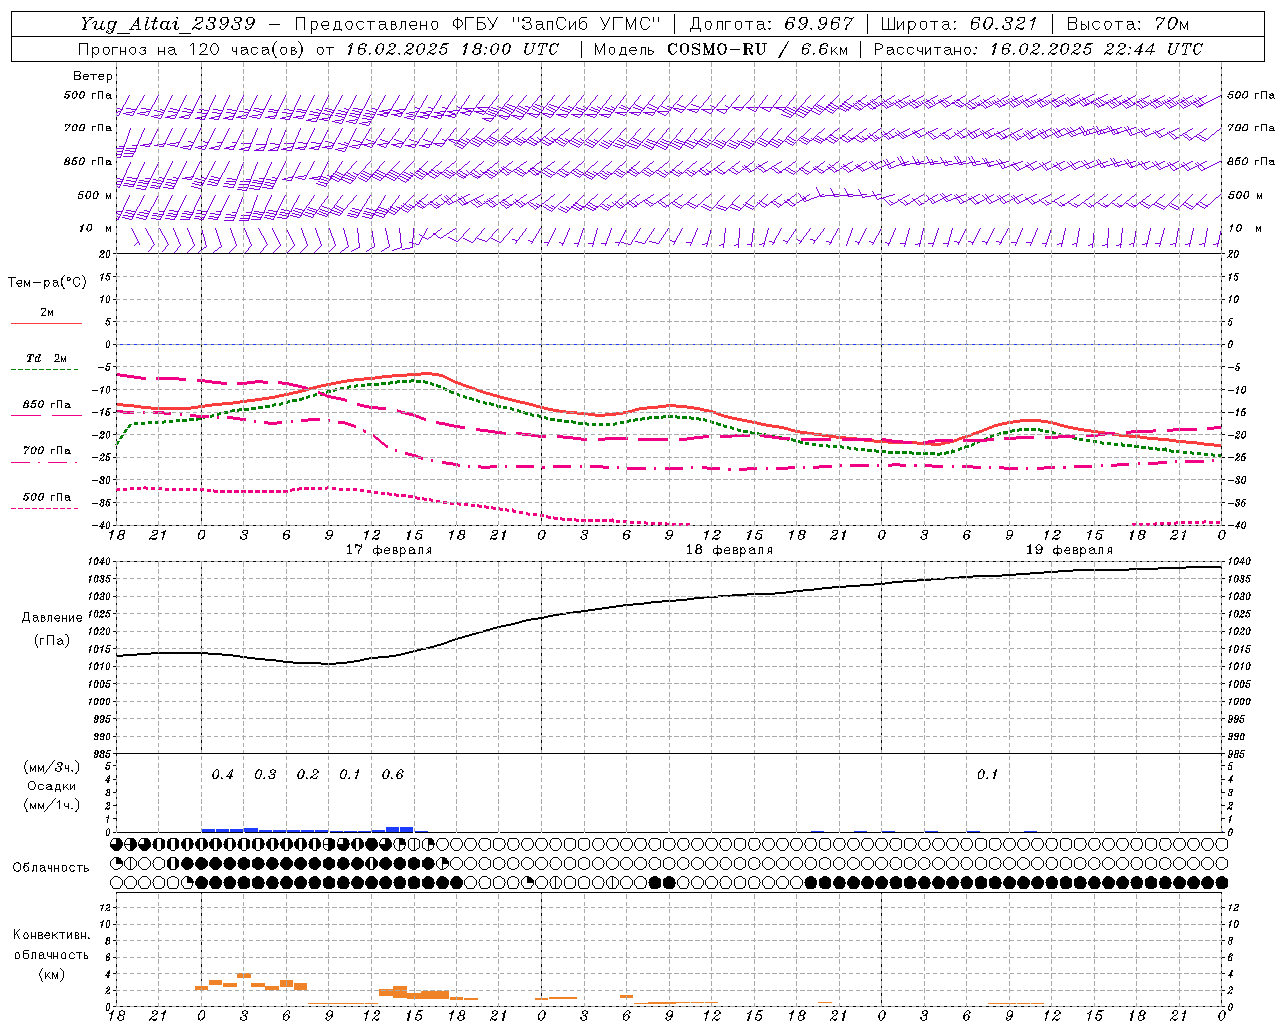Click the Осадки panel label
This screenshot has width=1280, height=1024.
pyautogui.click(x=51, y=787)
